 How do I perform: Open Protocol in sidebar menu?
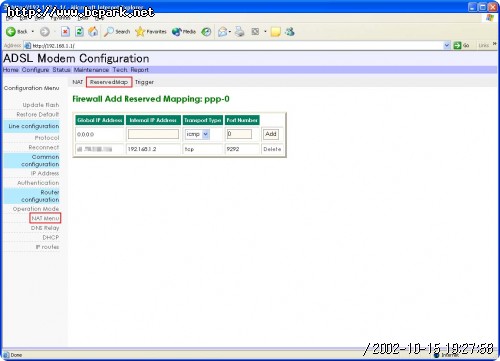[47, 138]
